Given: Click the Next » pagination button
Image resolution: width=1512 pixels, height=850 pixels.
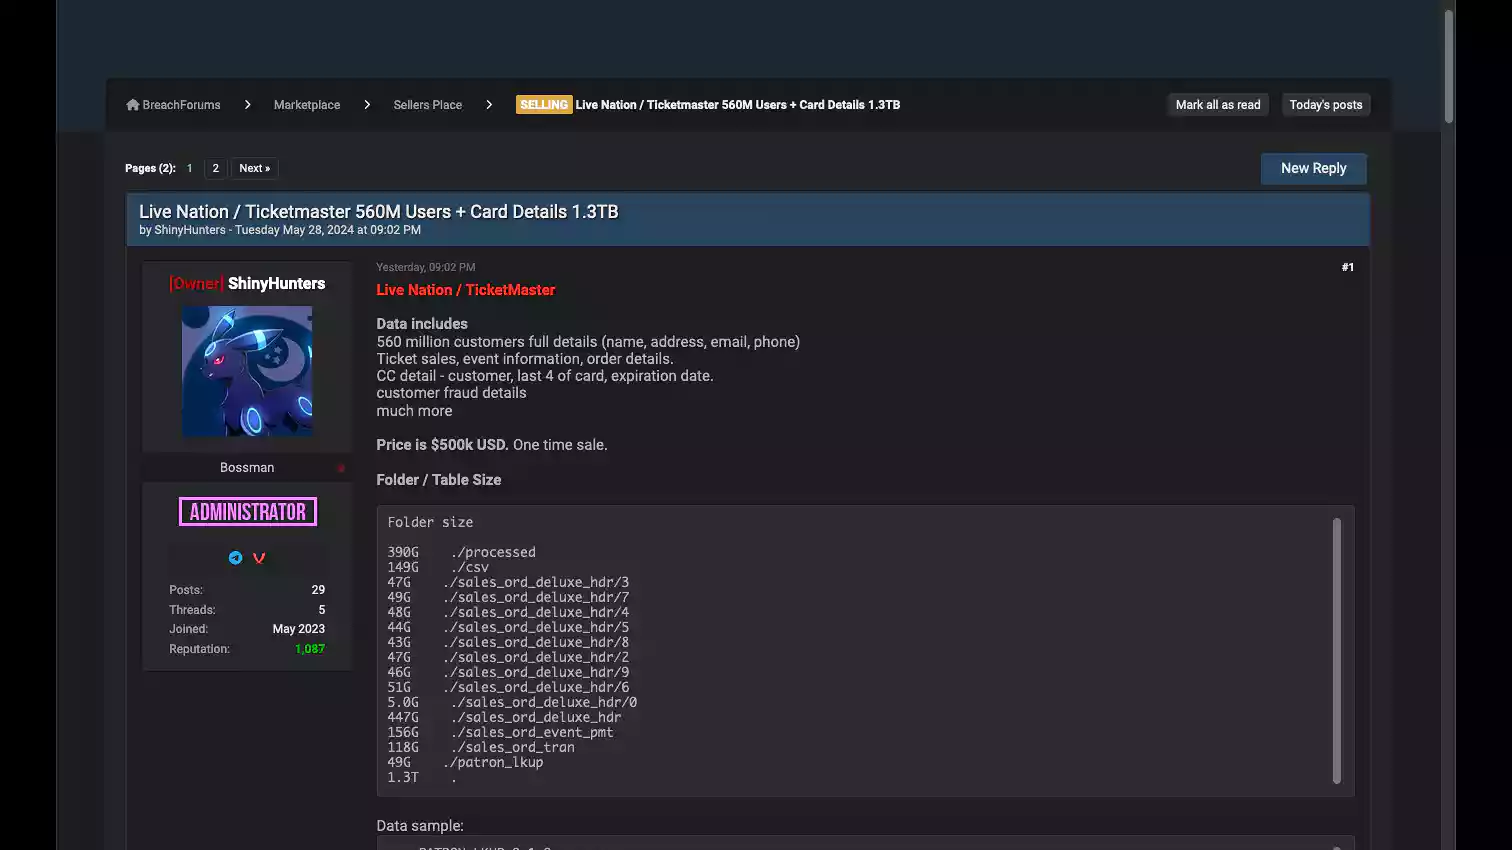Looking at the screenshot, I should click(x=255, y=168).
